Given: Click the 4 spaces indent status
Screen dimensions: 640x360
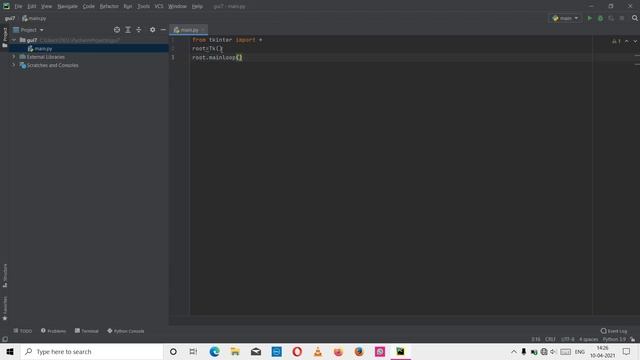Looking at the screenshot, I should click(x=588, y=339).
